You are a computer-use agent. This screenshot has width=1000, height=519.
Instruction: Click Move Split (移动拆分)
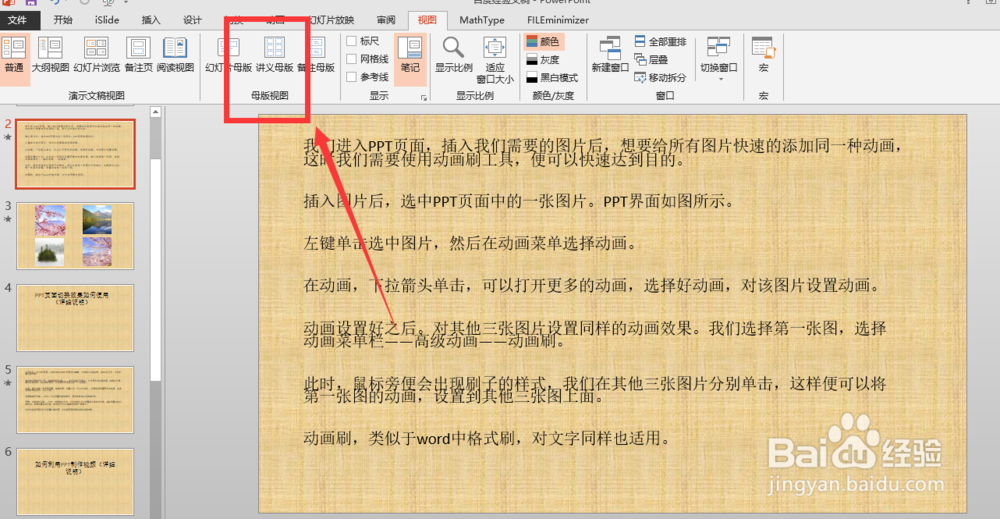click(660, 78)
